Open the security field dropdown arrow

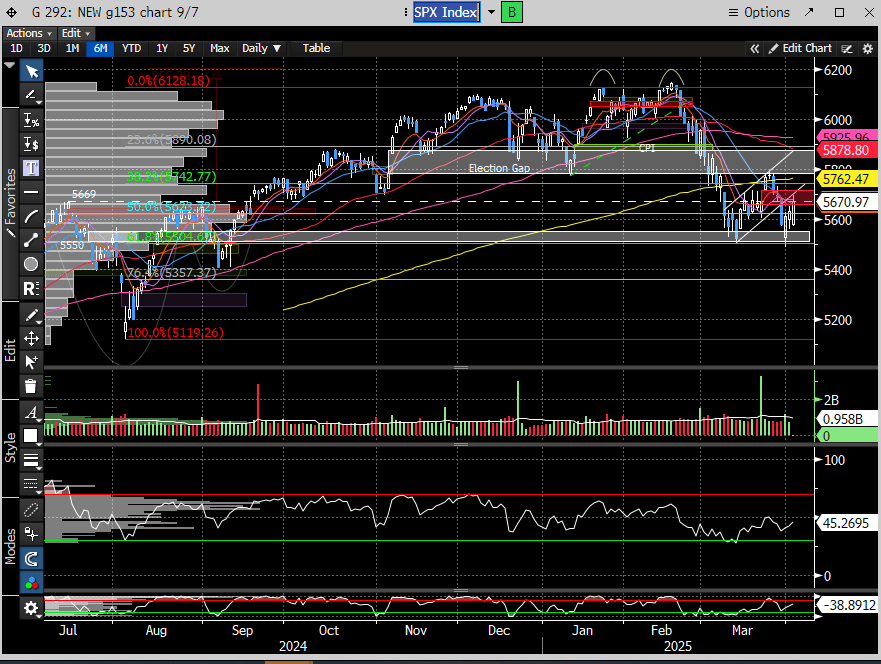click(x=491, y=12)
